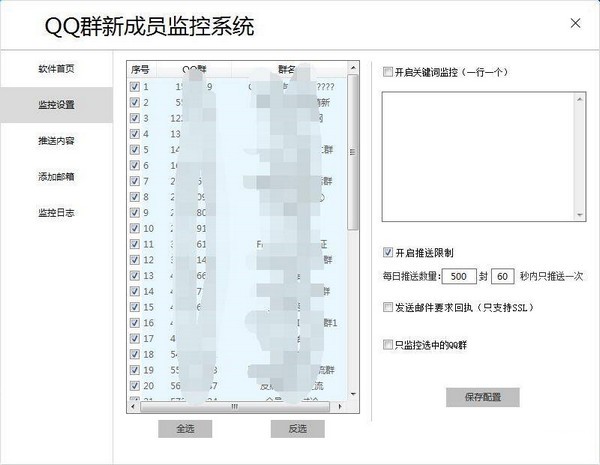The height and width of the screenshot is (465, 600).
Task: Toggle the checkbox for row 16
Action: pyautogui.click(x=135, y=323)
